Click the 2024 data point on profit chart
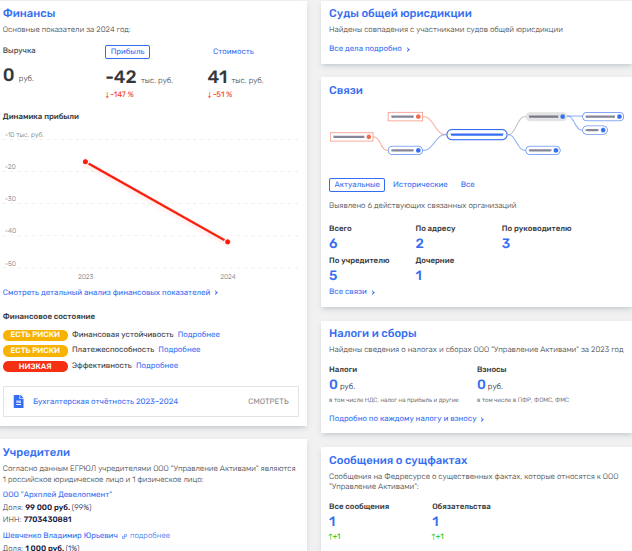 coord(228,242)
